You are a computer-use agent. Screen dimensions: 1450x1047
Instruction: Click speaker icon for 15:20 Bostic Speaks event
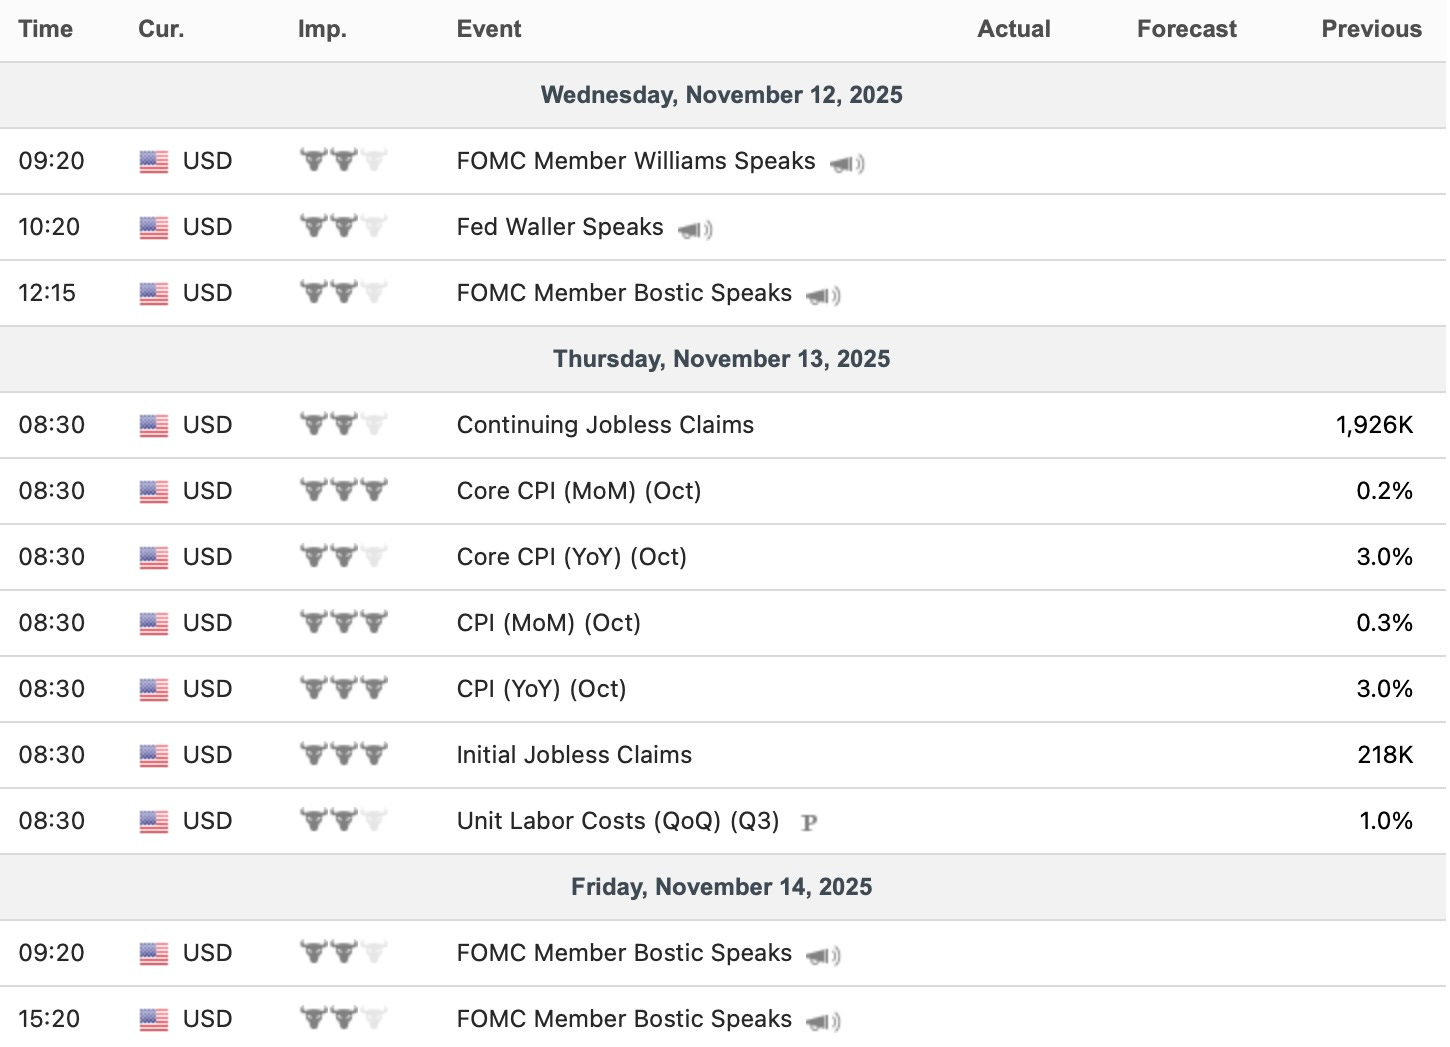pyautogui.click(x=822, y=1021)
